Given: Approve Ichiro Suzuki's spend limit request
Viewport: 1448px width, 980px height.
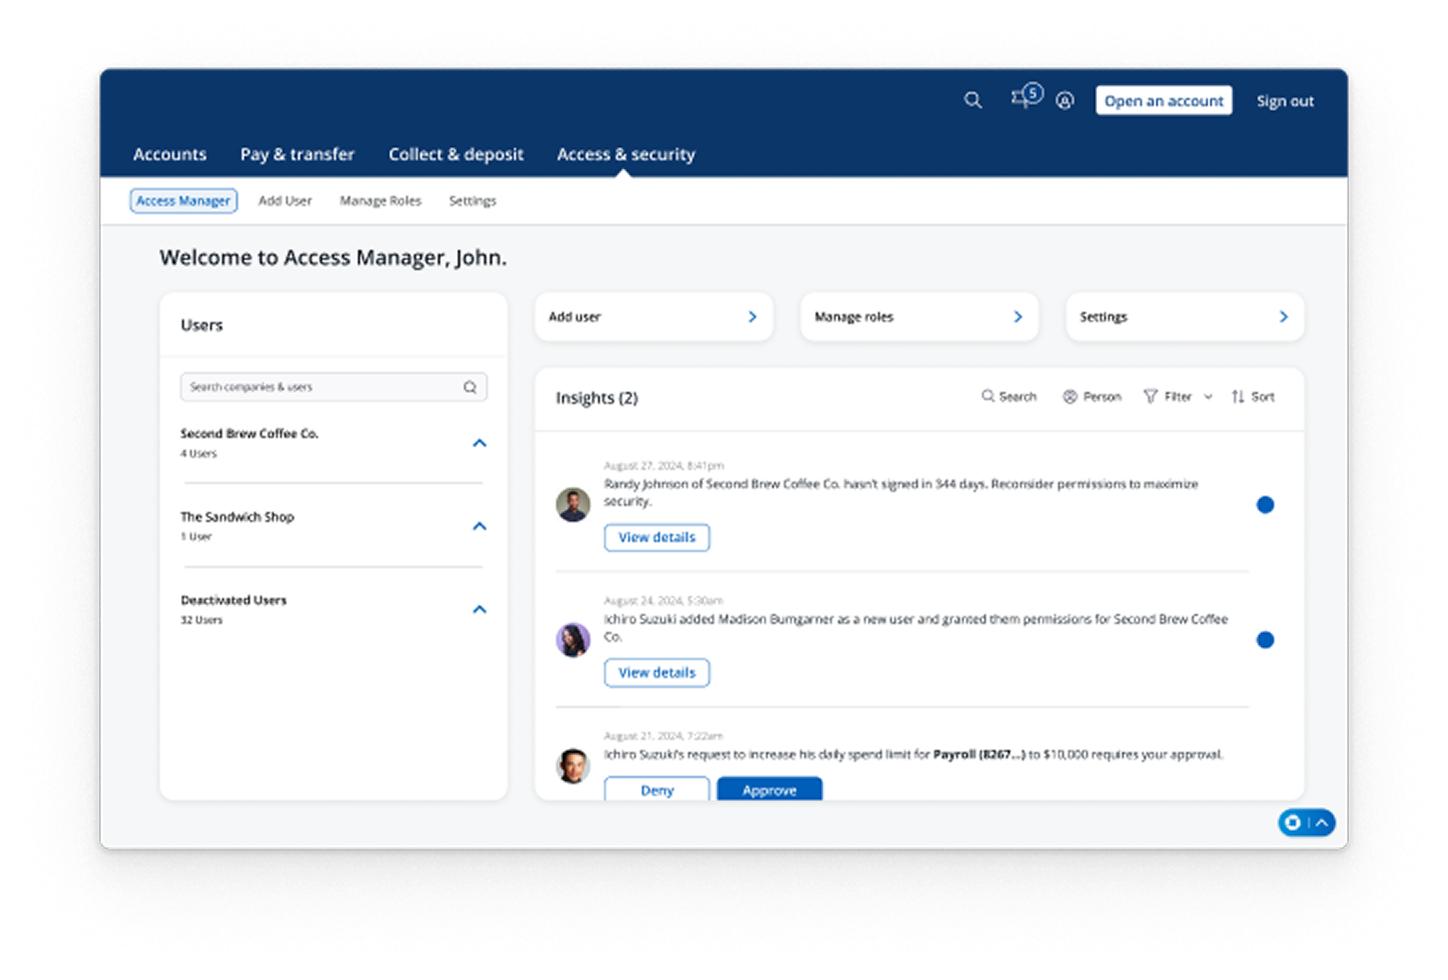Looking at the screenshot, I should point(769,789).
